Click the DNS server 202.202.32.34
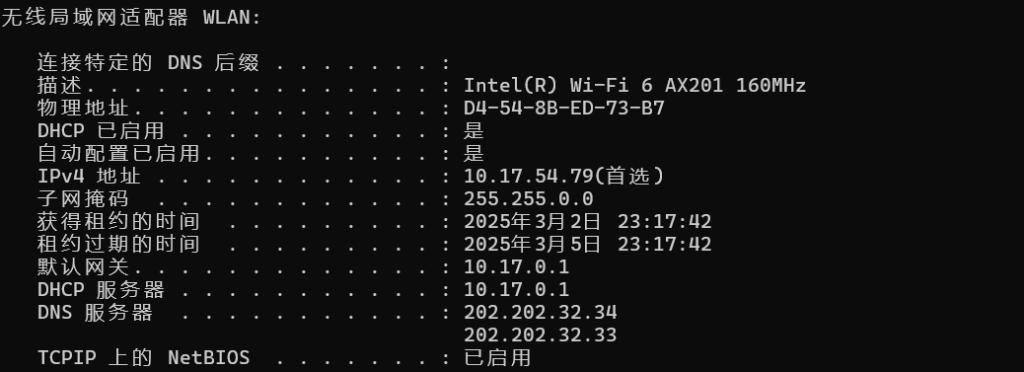Viewport: 1024px width, 372px height. click(540, 313)
